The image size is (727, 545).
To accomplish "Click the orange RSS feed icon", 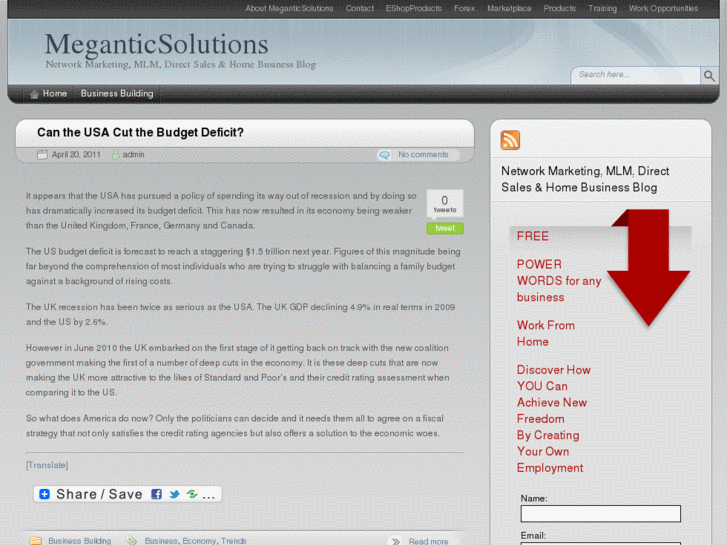I will (x=510, y=140).
